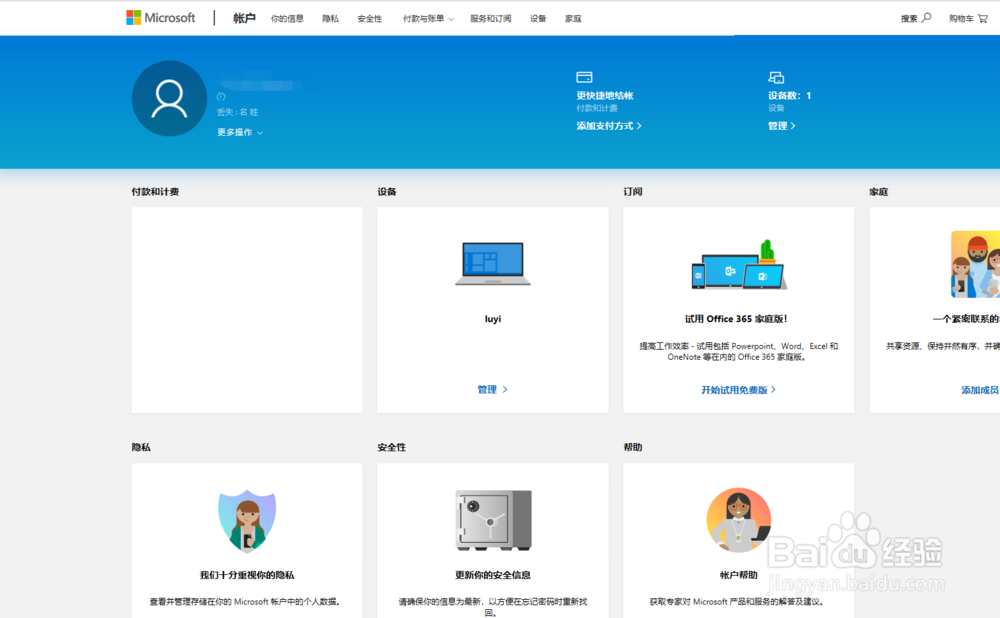
Task: Click the privacy shield illustration
Action: (x=247, y=521)
